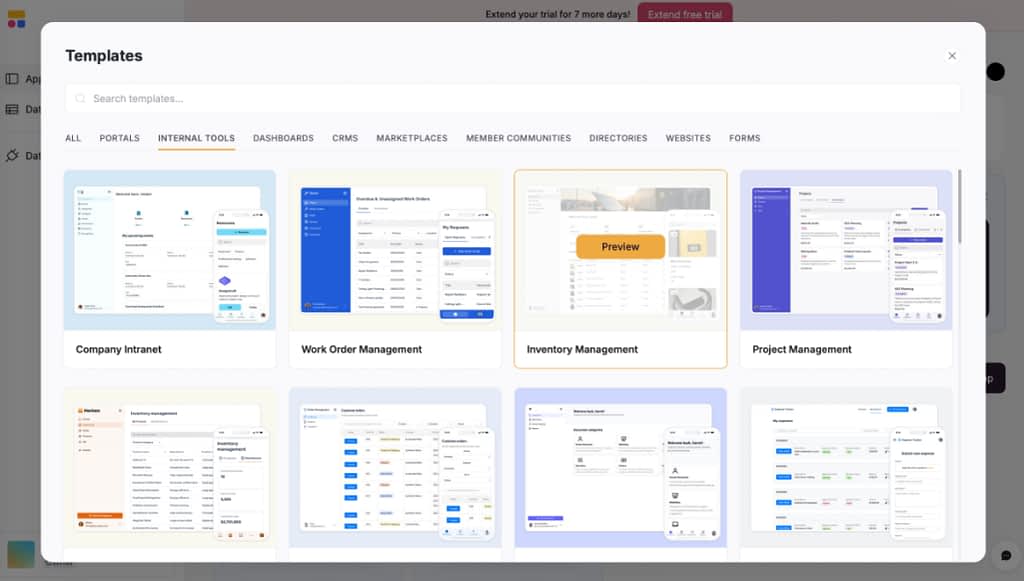This screenshot has width=1024, height=581.
Task: Open the second-row purple welcome template thumbnail
Action: pyautogui.click(x=620, y=467)
